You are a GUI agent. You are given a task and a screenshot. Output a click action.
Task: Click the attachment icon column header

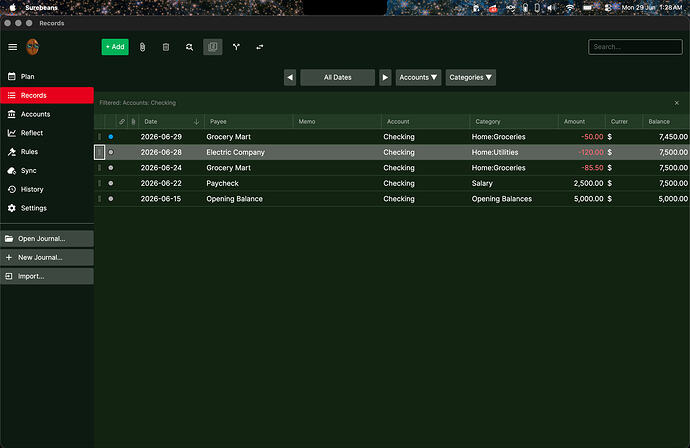(133, 121)
